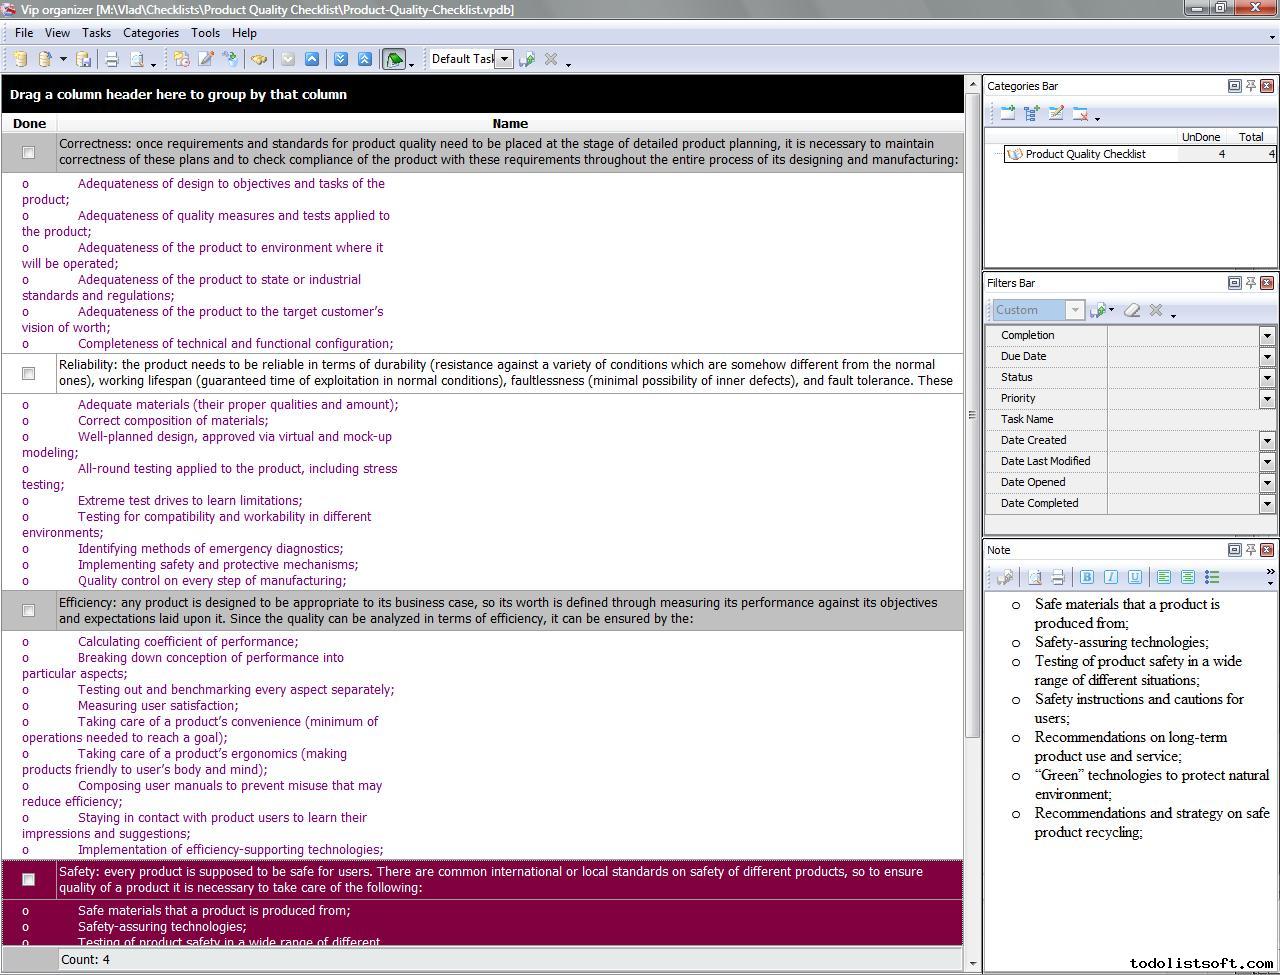
Task: Open the Completion filter dropdown
Action: [1267, 335]
